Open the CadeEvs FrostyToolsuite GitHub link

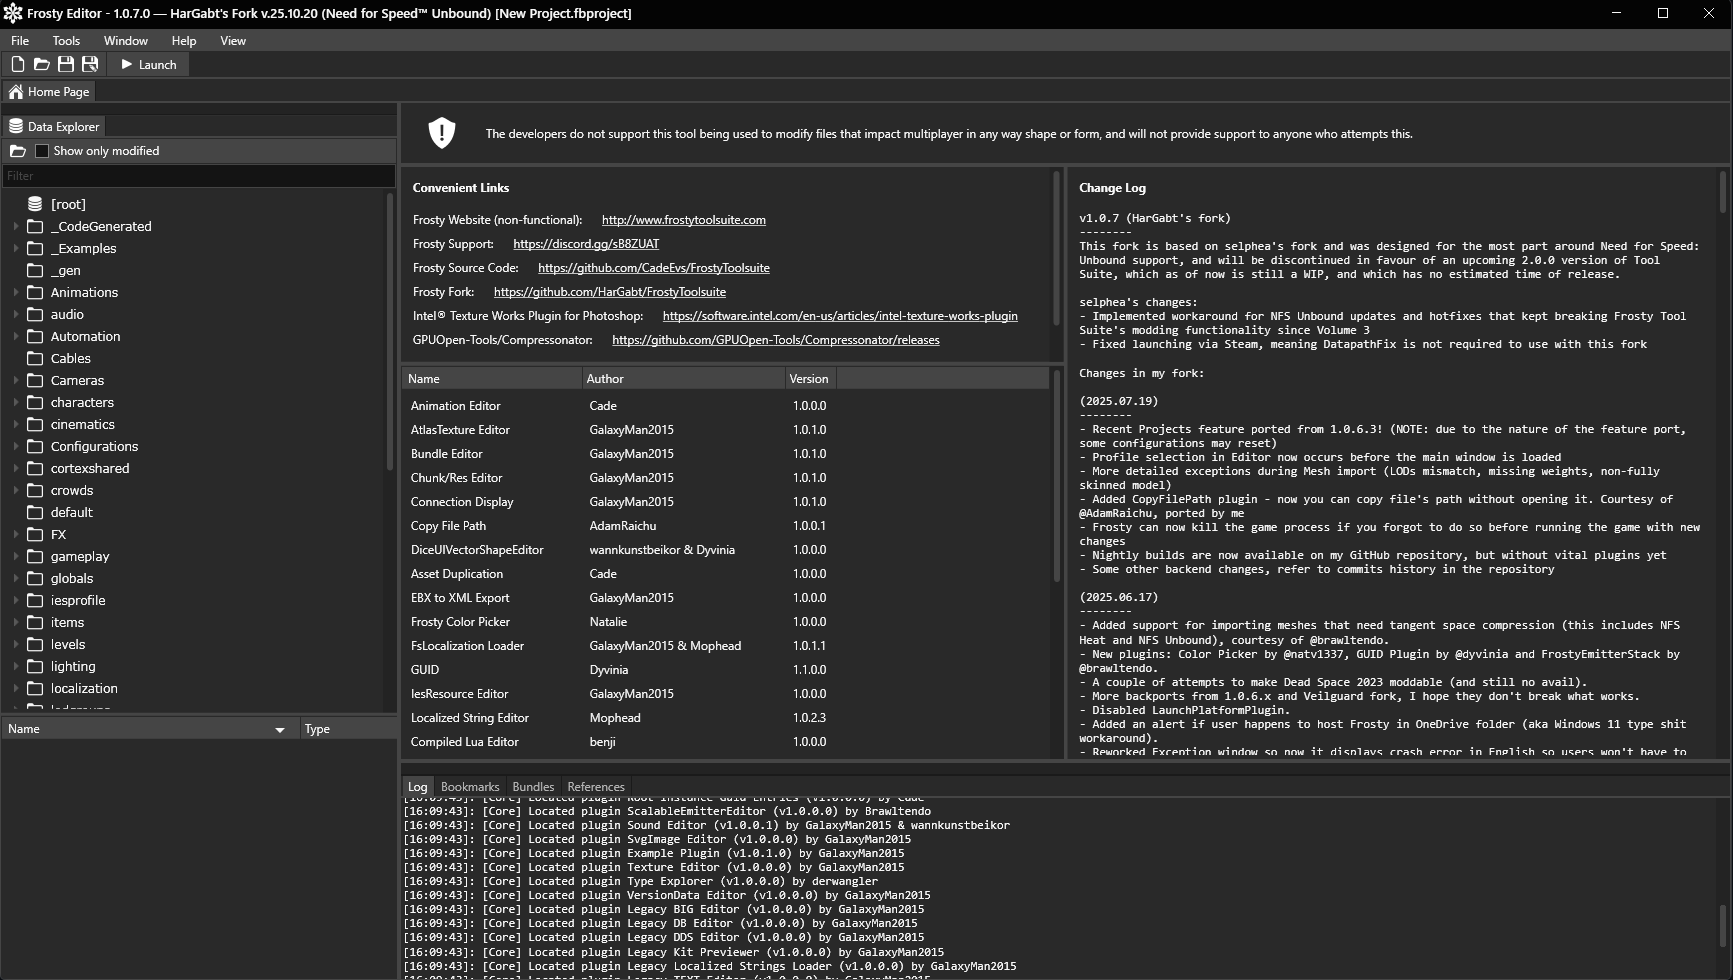click(654, 268)
